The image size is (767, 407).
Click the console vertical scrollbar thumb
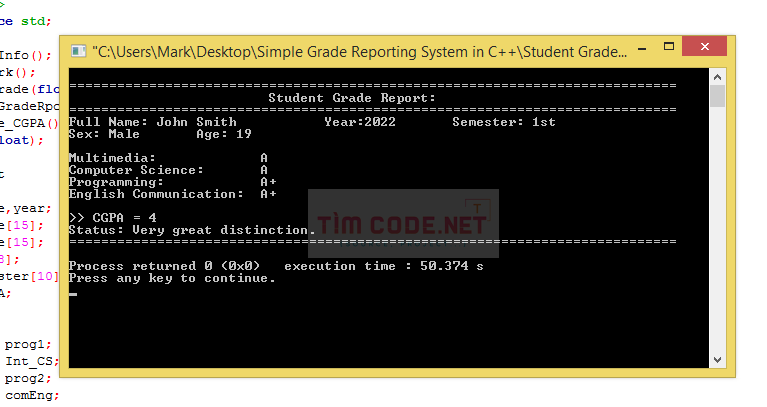click(x=718, y=96)
